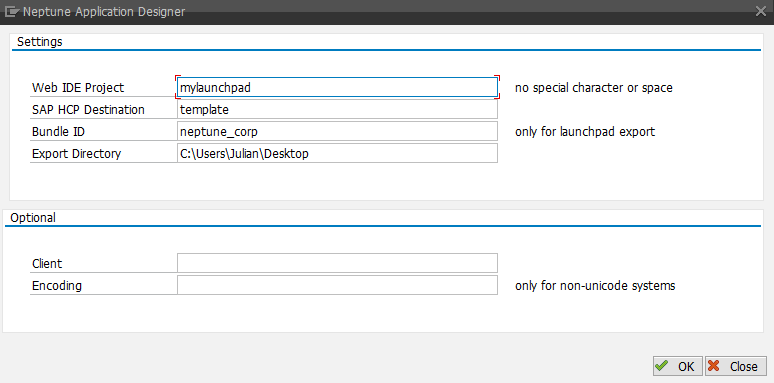Screen dimensions: 774x383
Task: Click the empty Encoding field
Action: click(337, 285)
